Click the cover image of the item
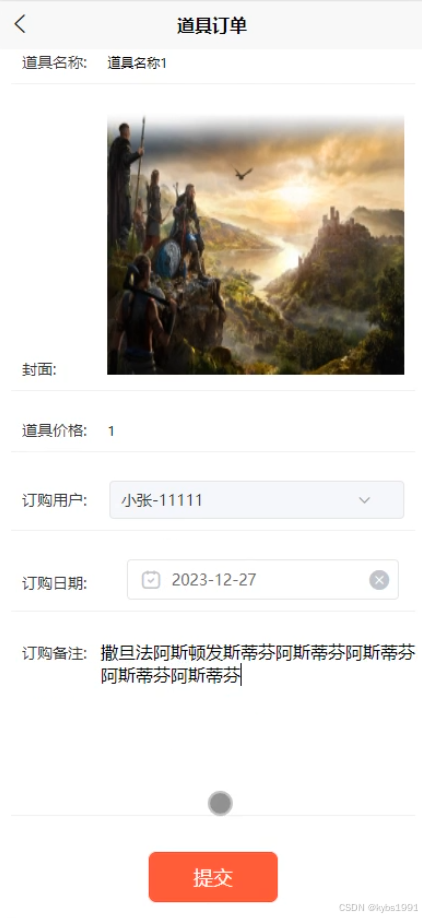The width and height of the screenshot is (422, 919). click(256, 245)
